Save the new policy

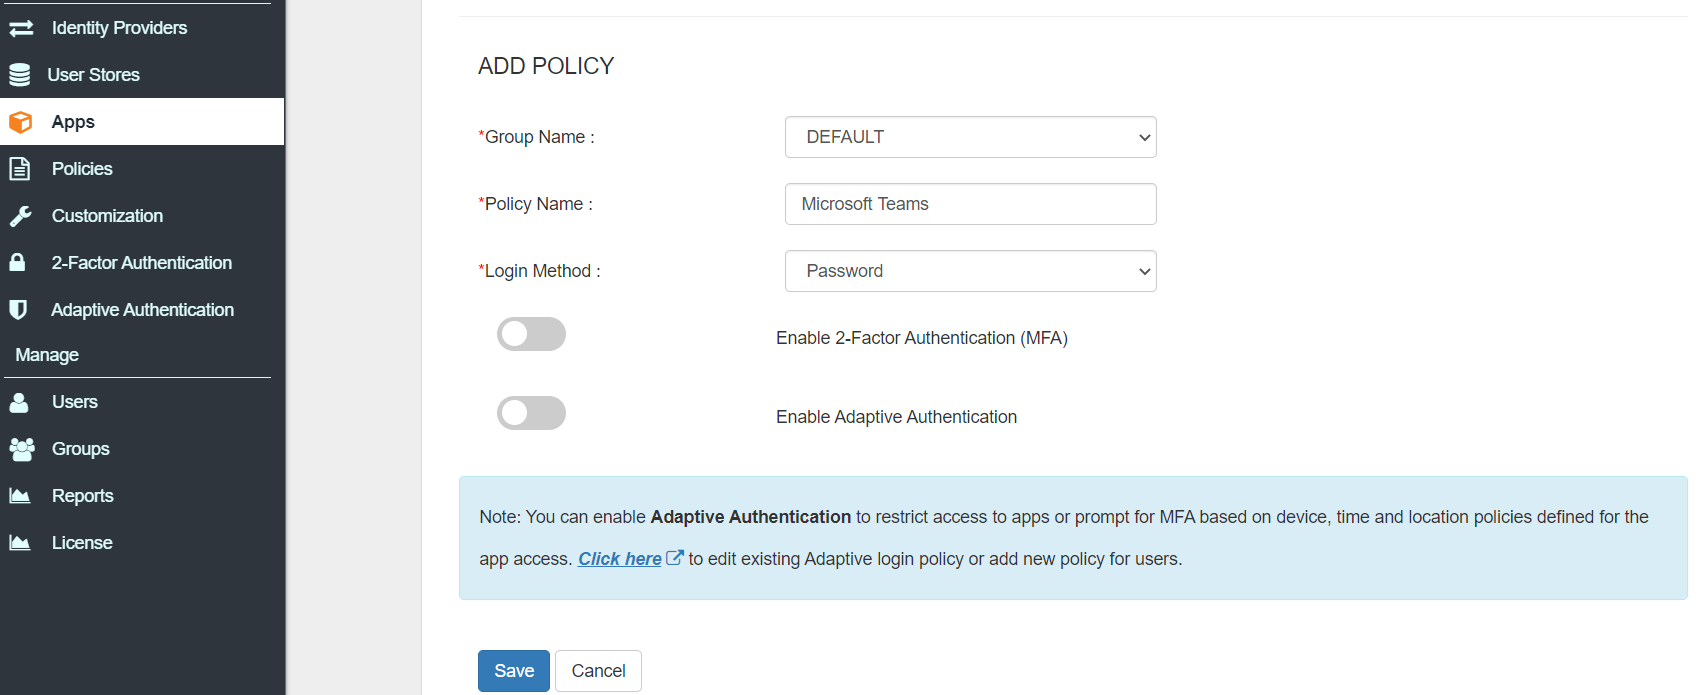(514, 671)
